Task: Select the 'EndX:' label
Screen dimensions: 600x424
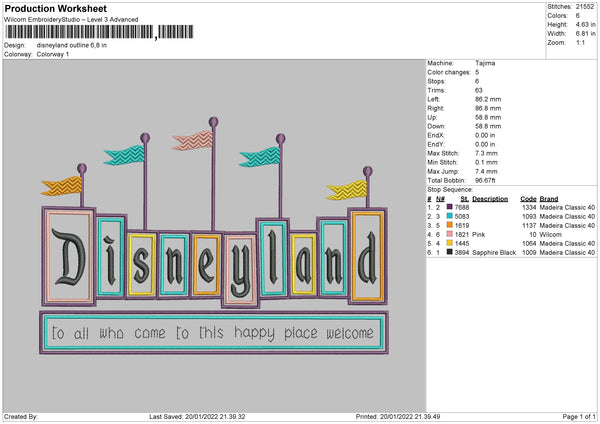Action: [x=436, y=135]
